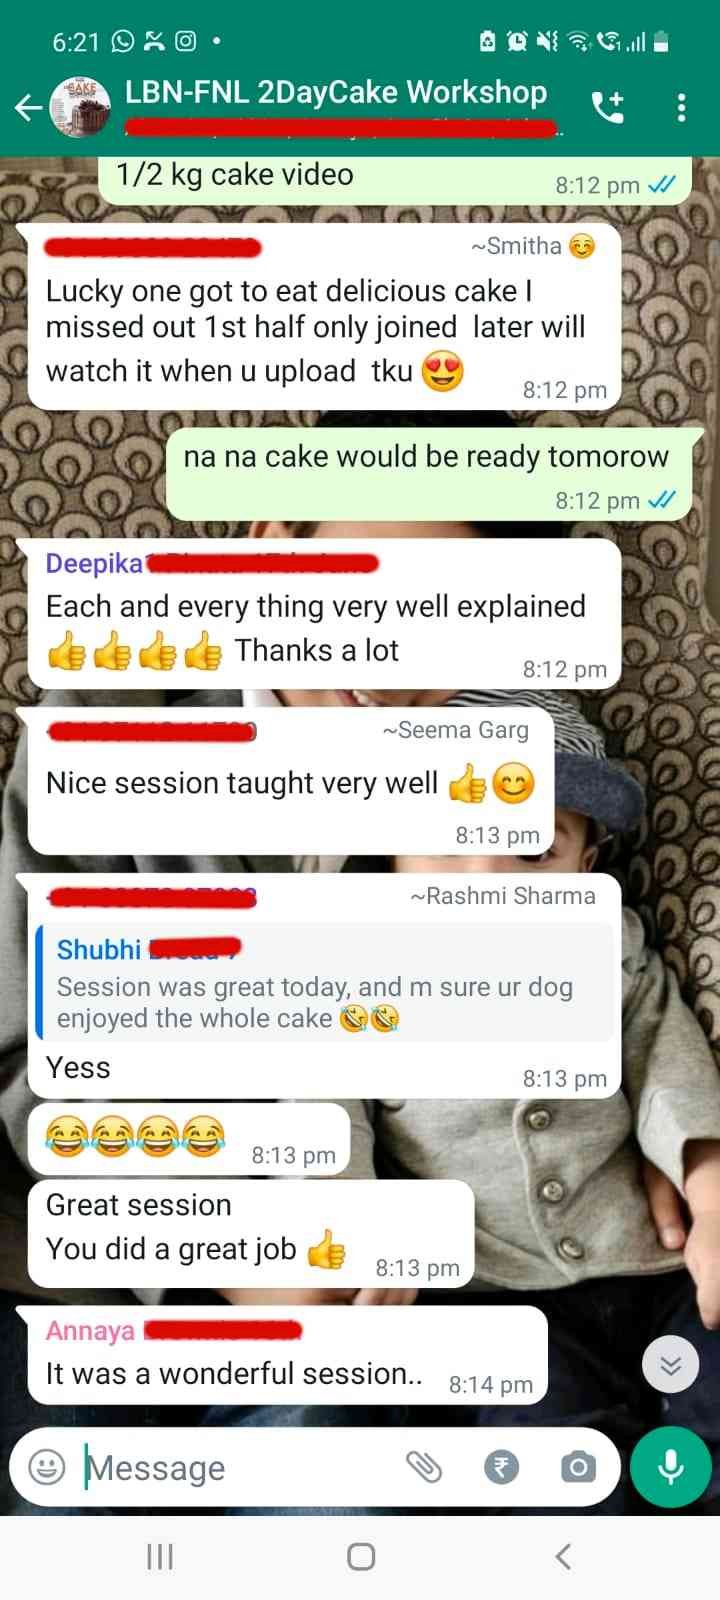Tap the quoted Shubhi reply preview
Screen dimensions: 720x1600
[325, 983]
